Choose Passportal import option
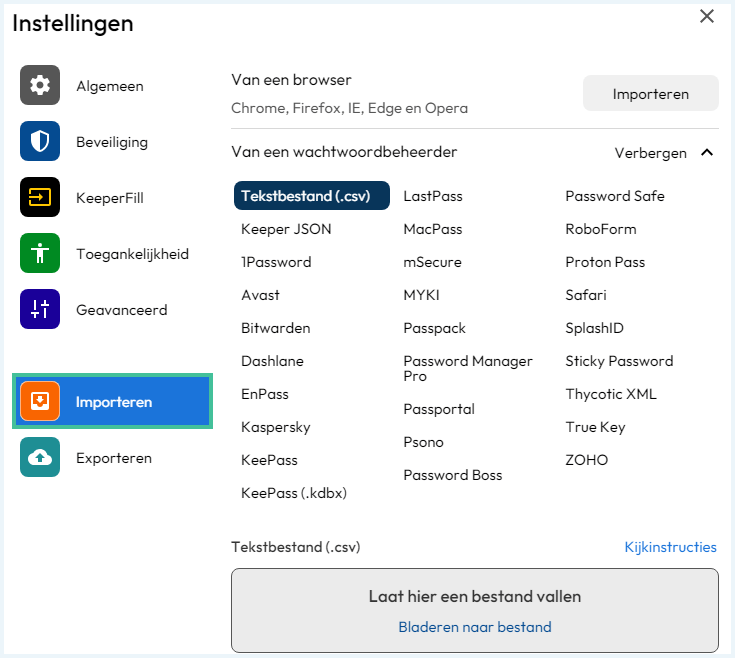 (439, 409)
